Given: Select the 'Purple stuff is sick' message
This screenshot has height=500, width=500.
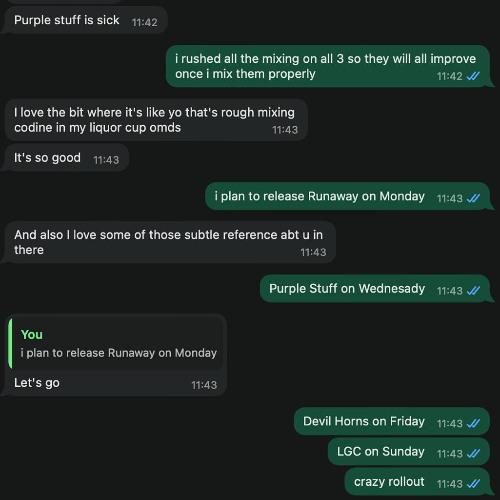Looking at the screenshot, I should pyautogui.click(x=86, y=20).
